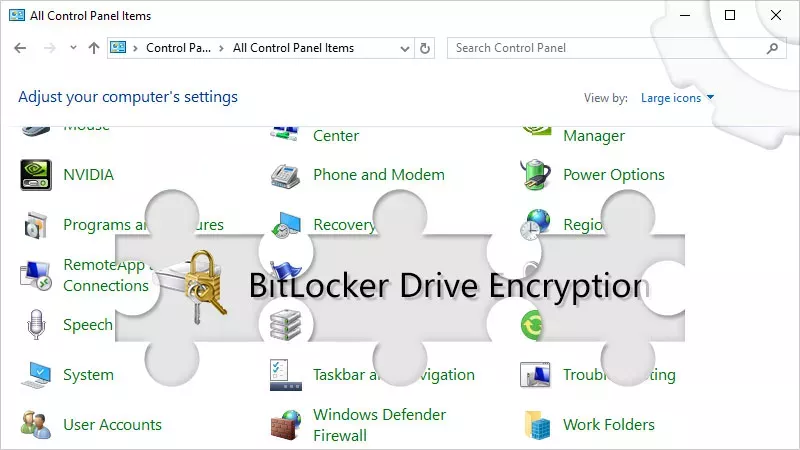Image resolution: width=800 pixels, height=450 pixels.
Task: Click the Programs and Features icon
Action: coord(36,225)
